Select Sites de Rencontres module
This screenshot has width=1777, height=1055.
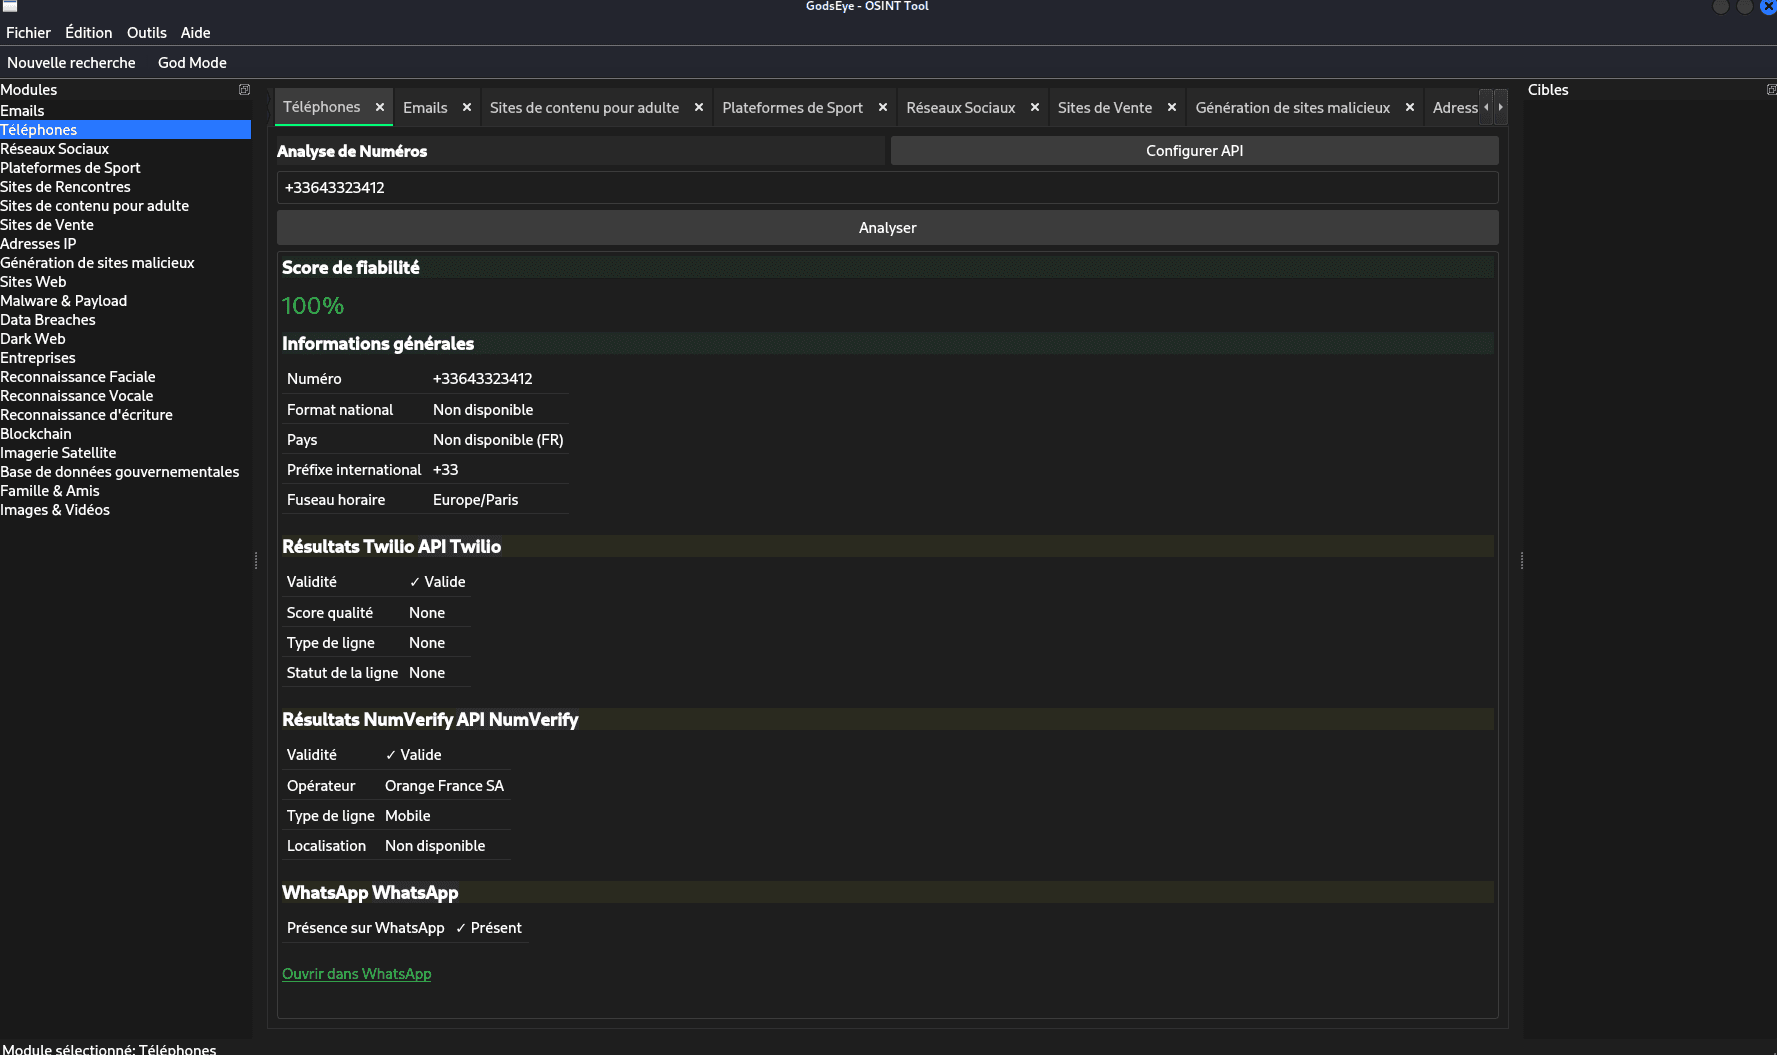point(125,187)
